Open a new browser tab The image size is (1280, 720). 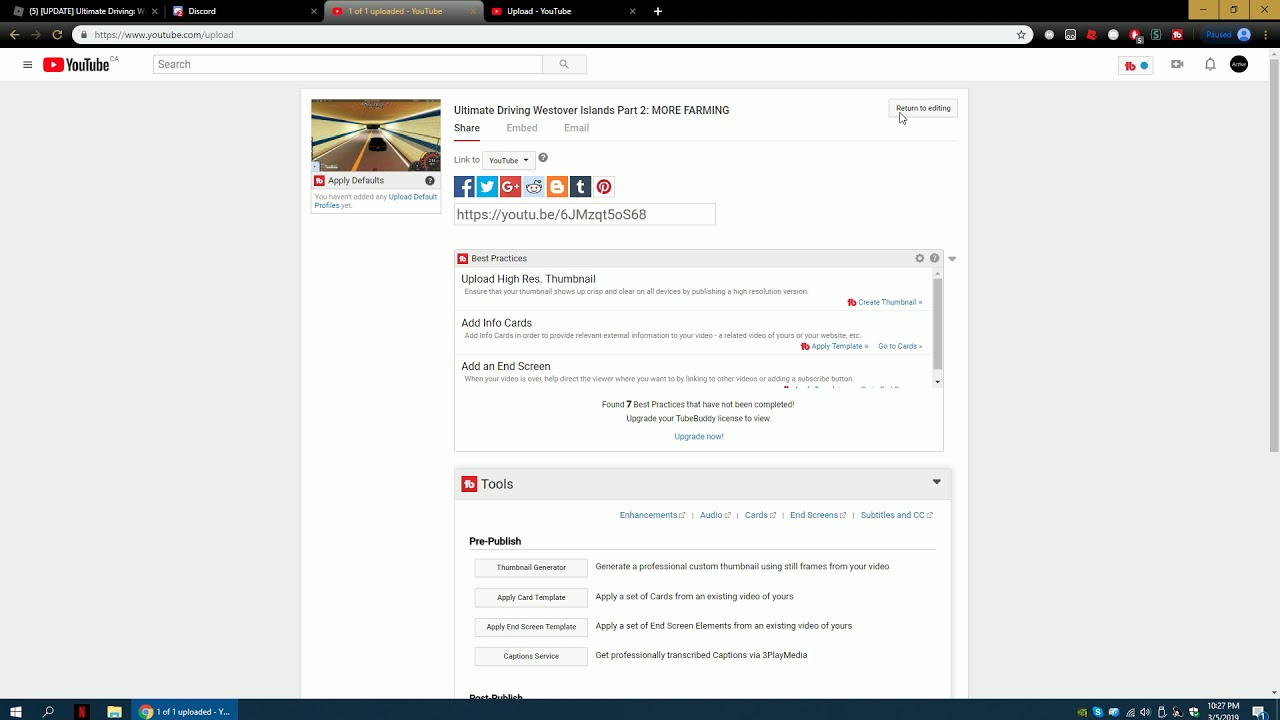[657, 11]
